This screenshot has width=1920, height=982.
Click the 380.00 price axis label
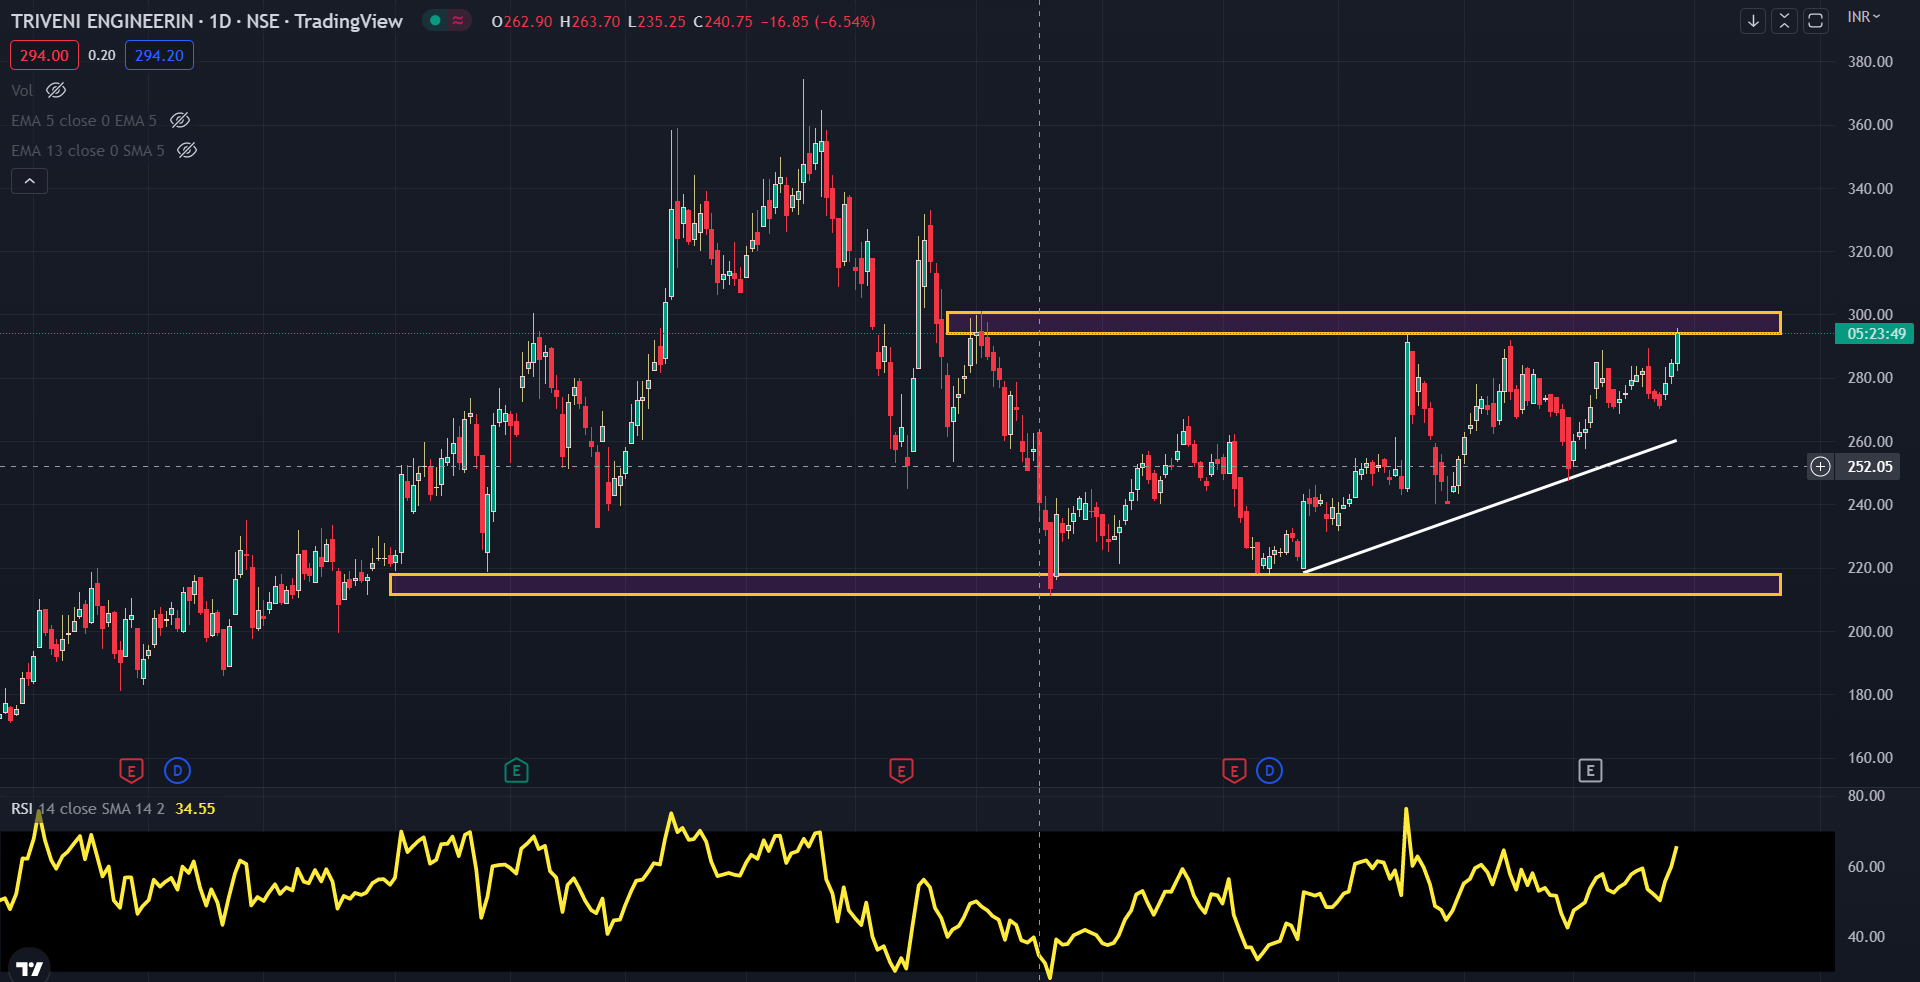(1870, 62)
